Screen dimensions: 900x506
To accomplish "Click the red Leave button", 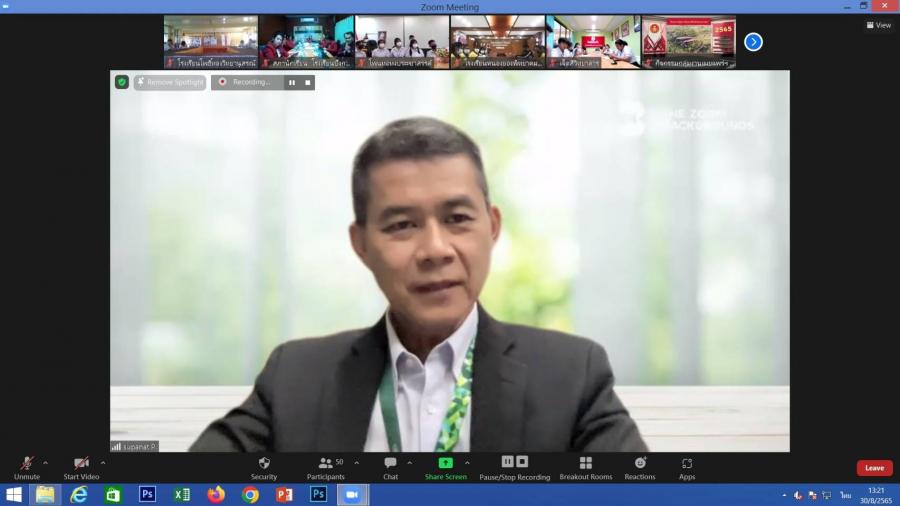I will 874,468.
